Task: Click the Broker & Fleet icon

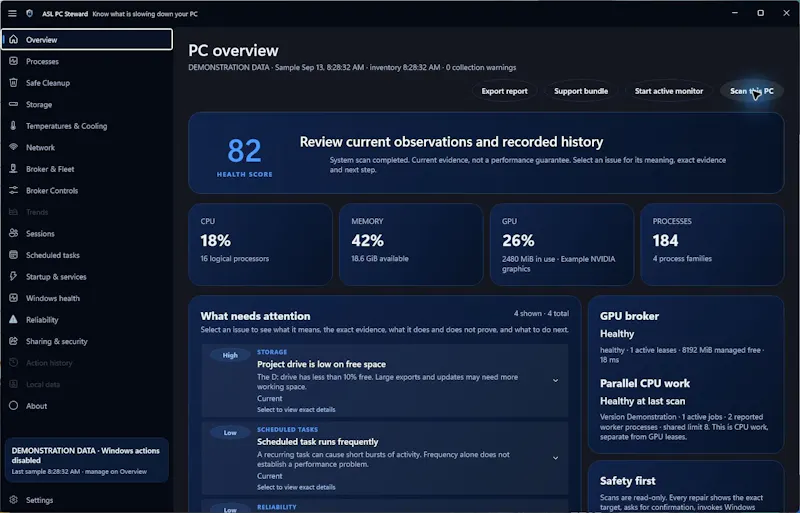Action: point(14,168)
